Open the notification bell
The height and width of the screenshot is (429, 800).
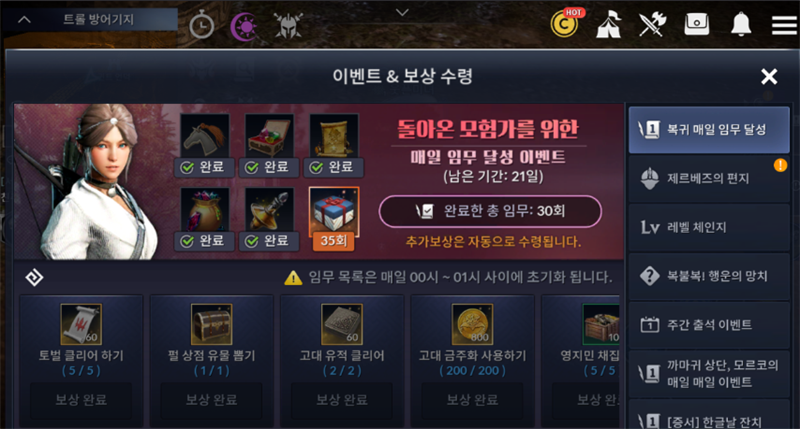click(741, 24)
